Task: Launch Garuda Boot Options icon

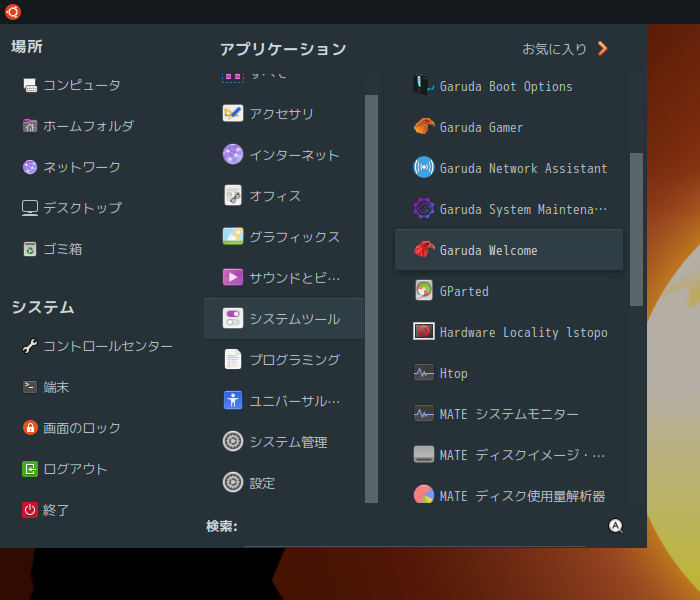Action: [x=424, y=85]
